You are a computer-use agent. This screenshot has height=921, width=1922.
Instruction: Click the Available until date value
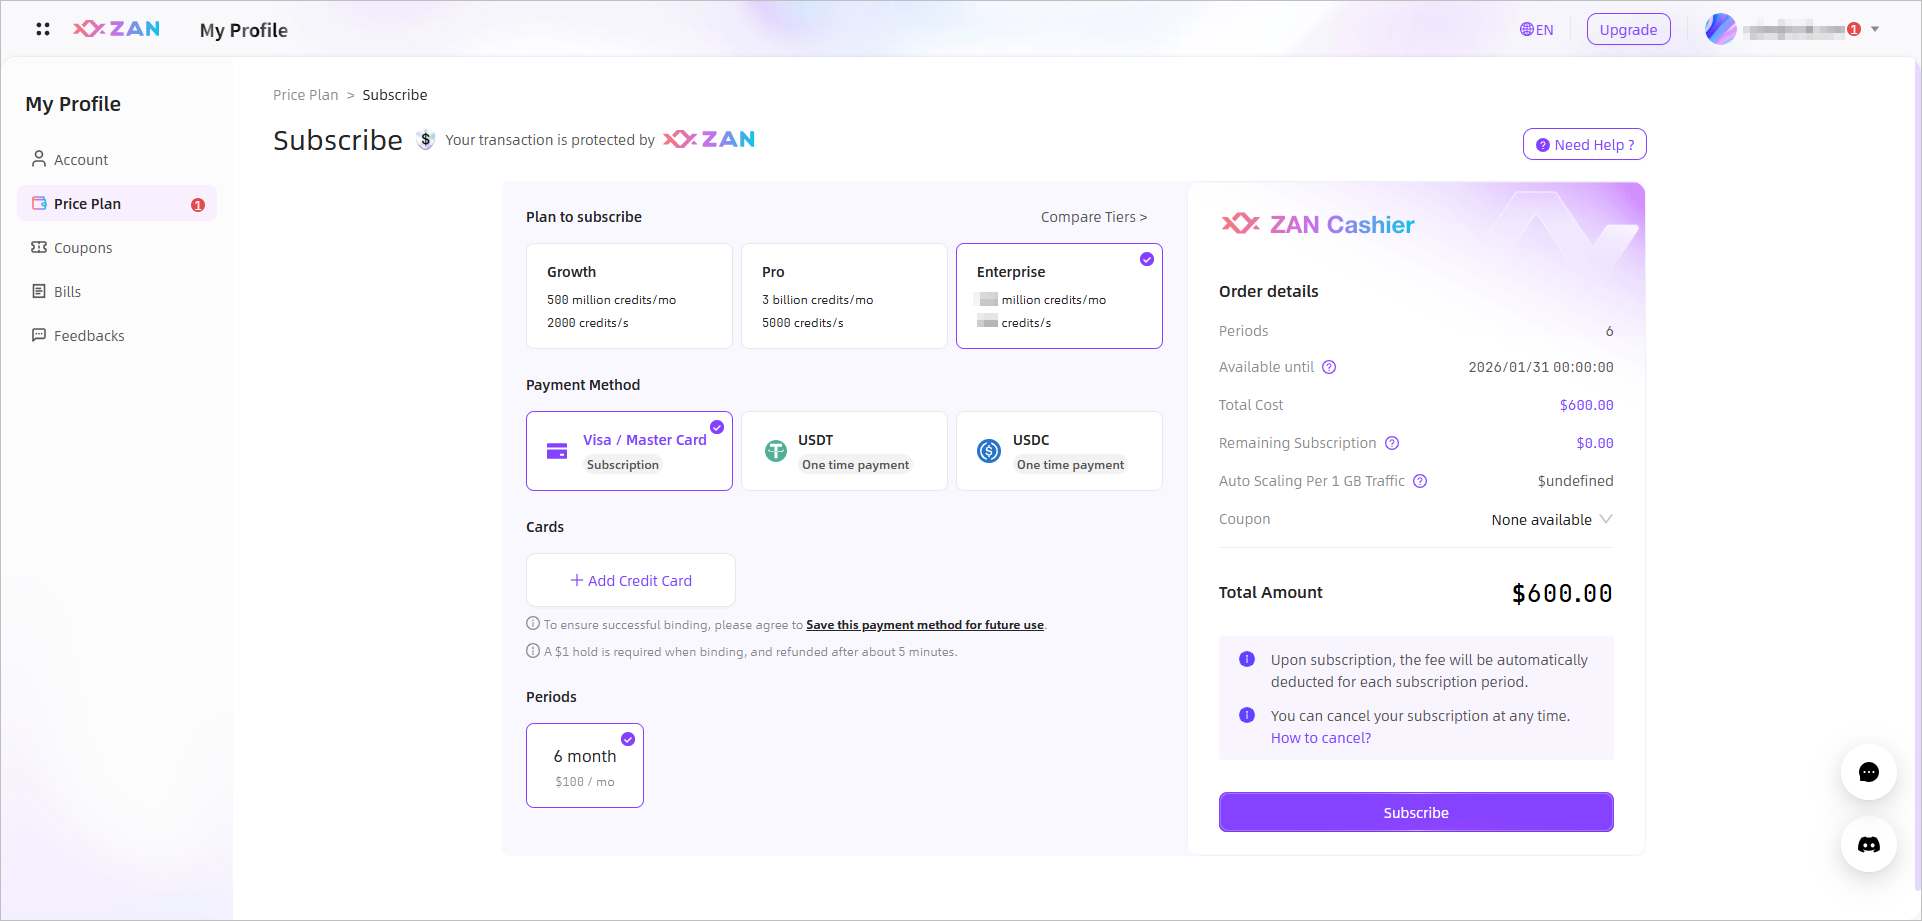point(1541,367)
